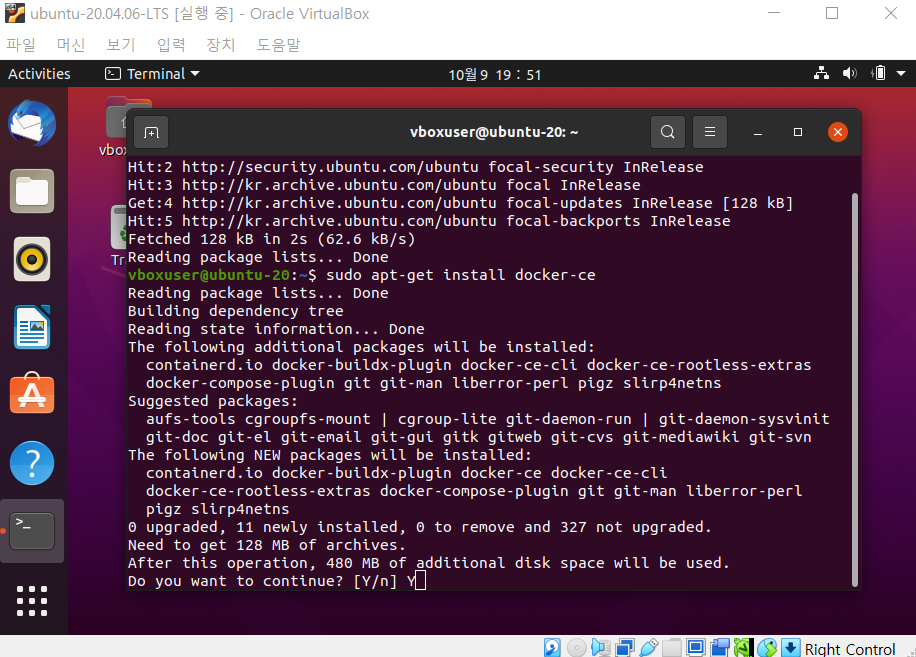This screenshot has height=657, width=916.
Task: Open a new terminal tab
Action: (151, 133)
